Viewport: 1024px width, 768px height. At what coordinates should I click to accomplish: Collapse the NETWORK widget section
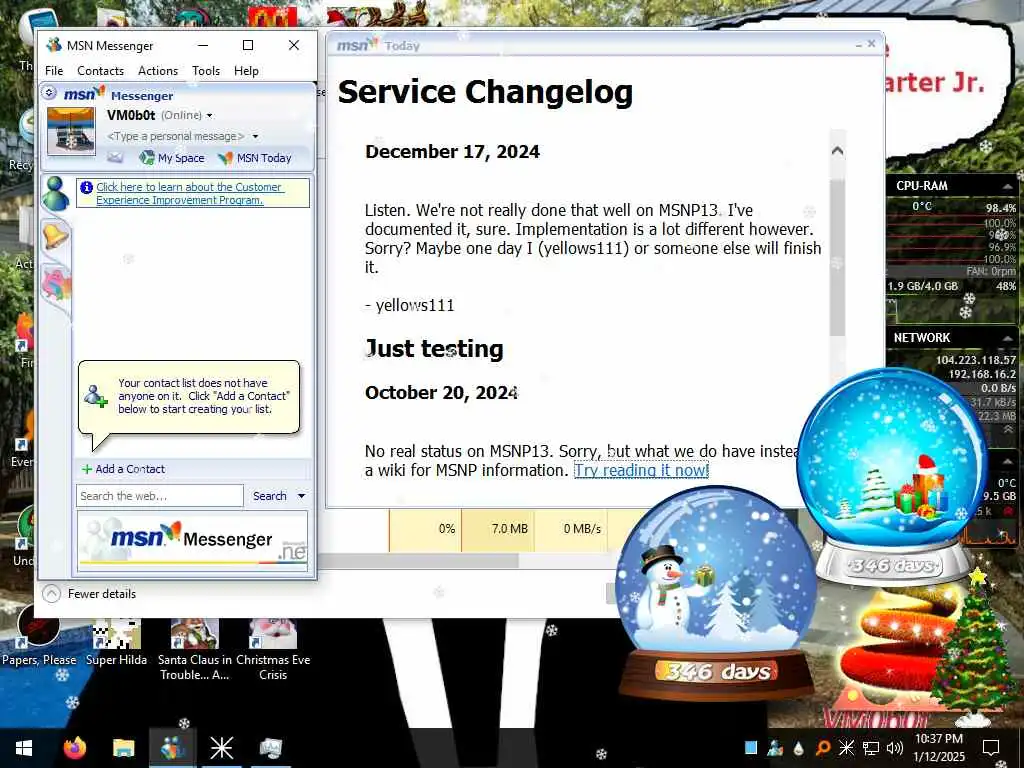coord(1007,338)
